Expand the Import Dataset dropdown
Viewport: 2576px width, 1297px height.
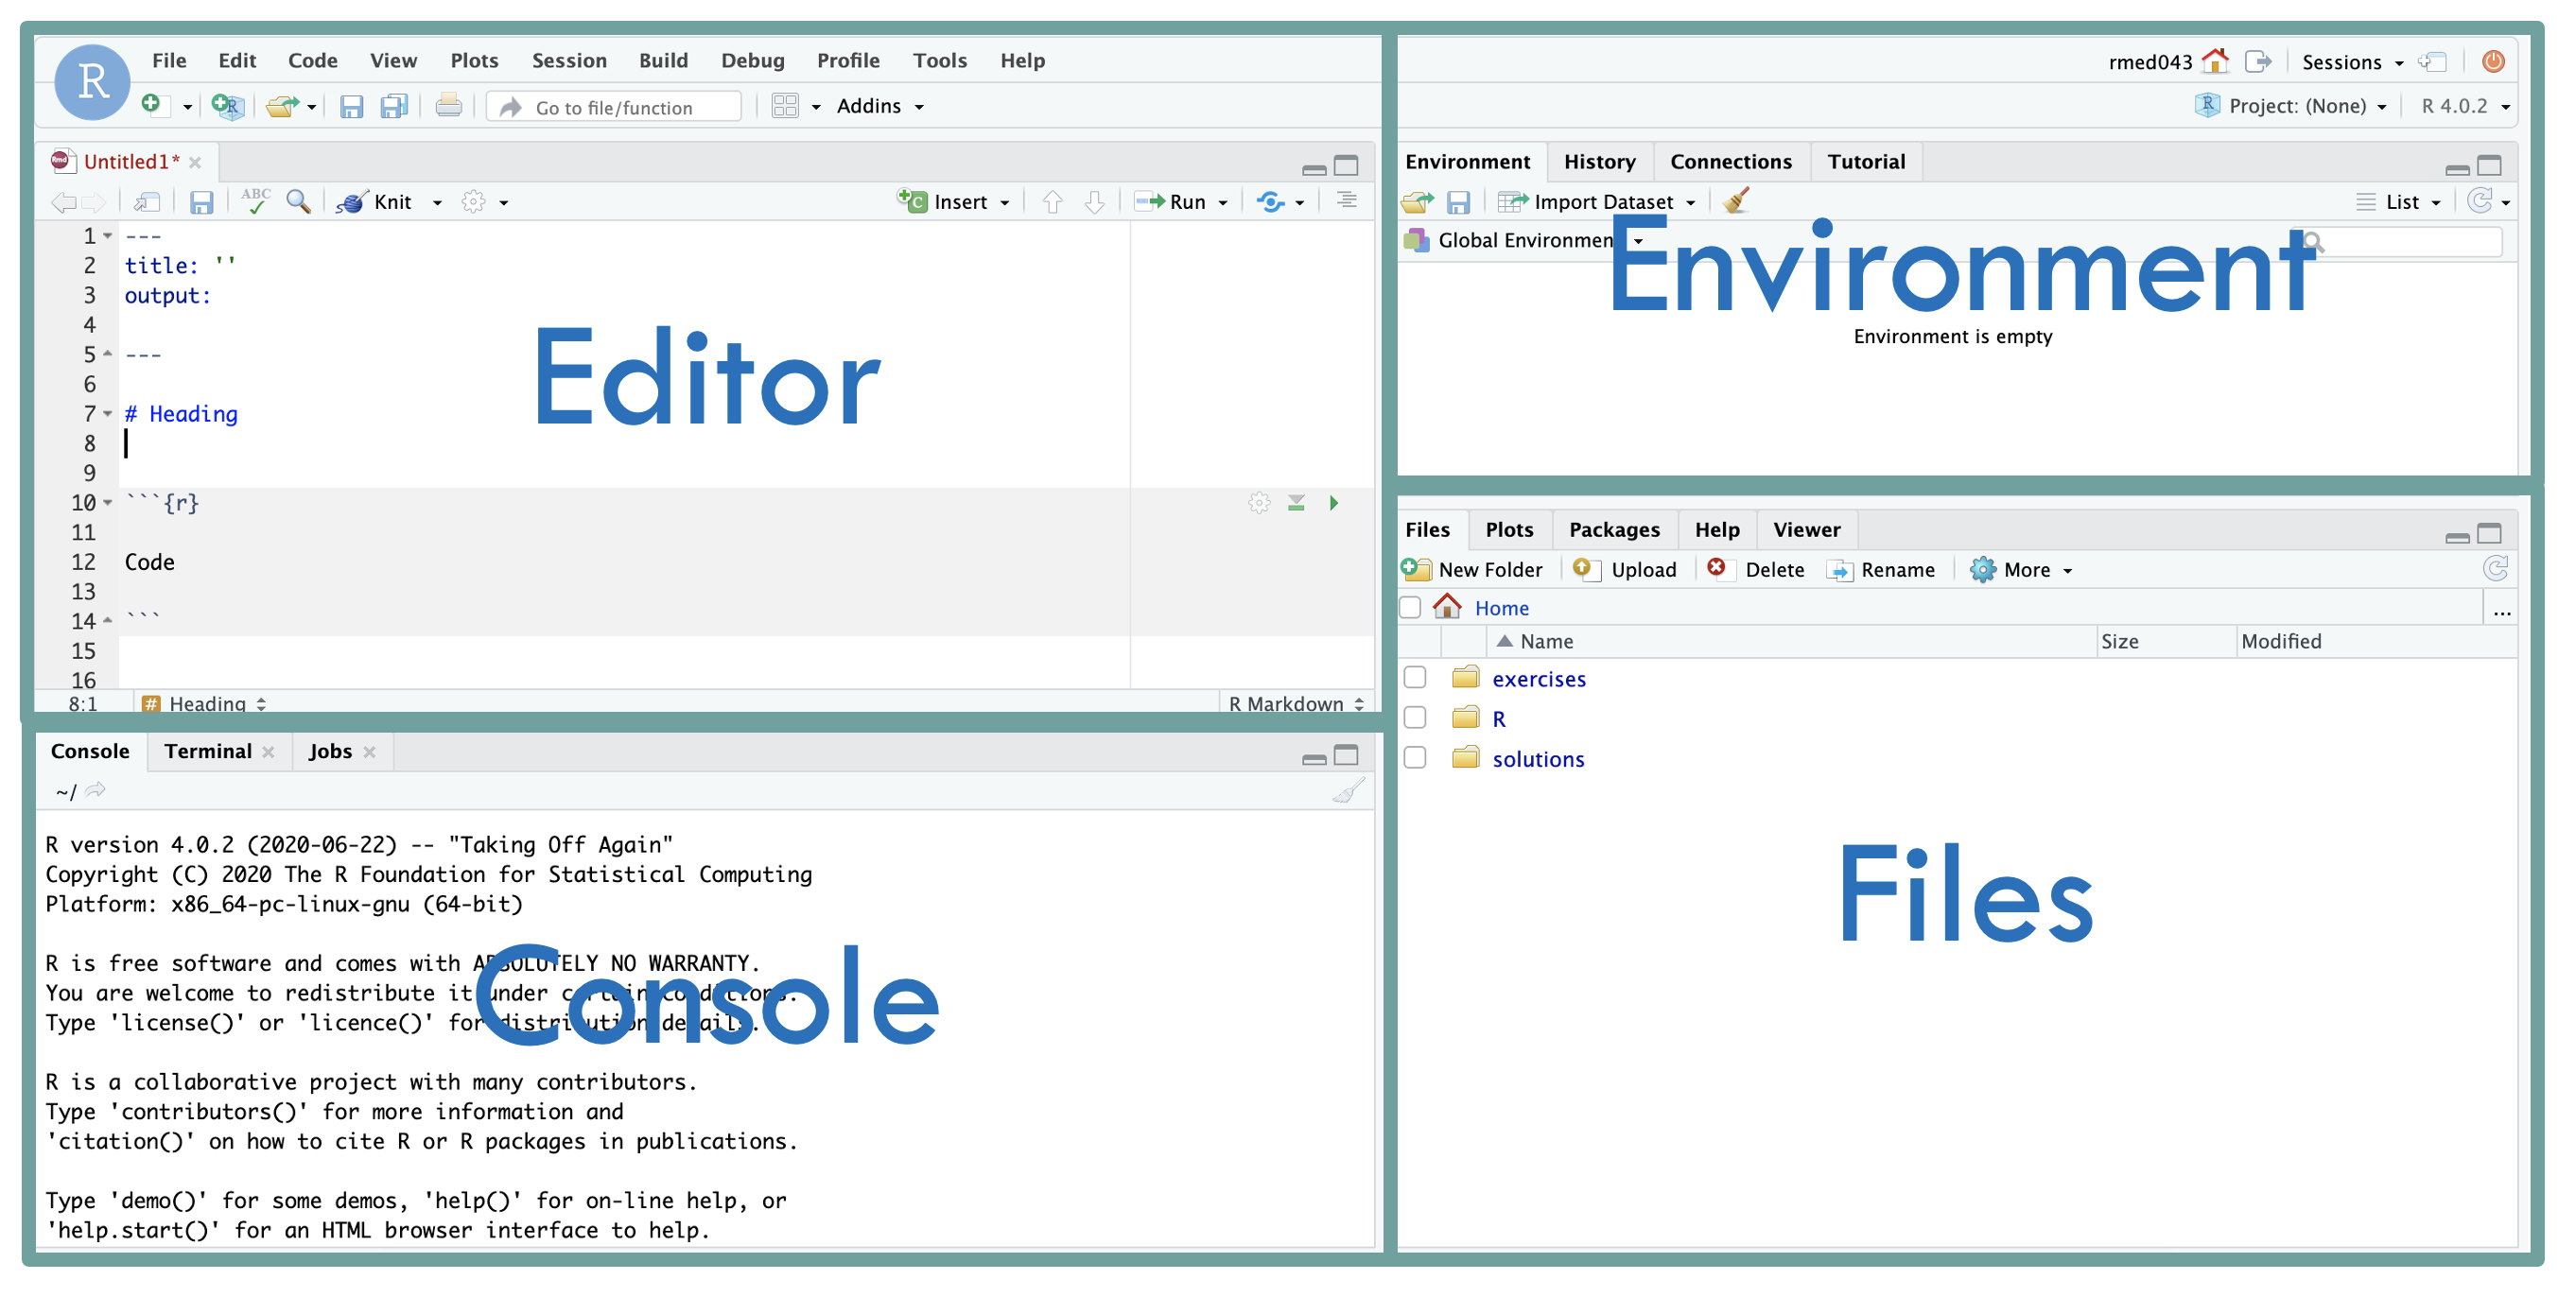1690,202
